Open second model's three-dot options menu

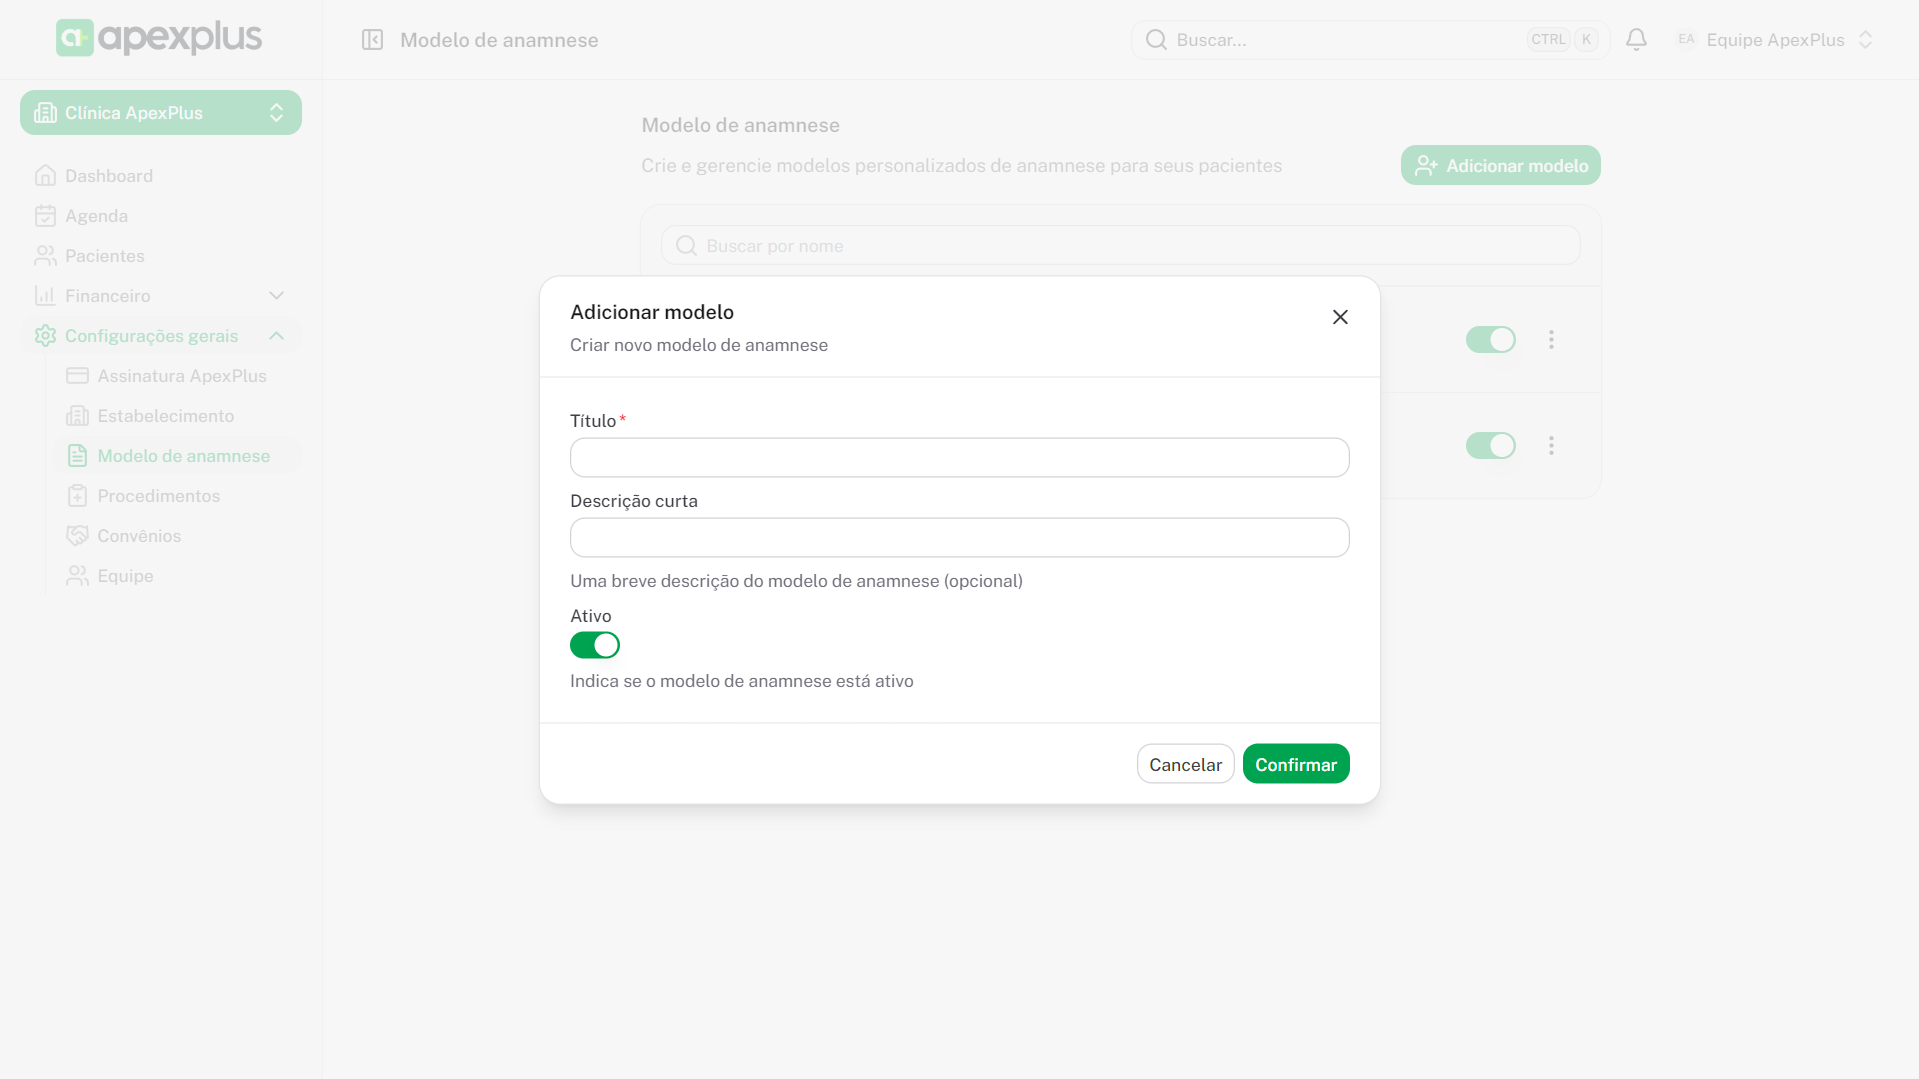coord(1551,446)
